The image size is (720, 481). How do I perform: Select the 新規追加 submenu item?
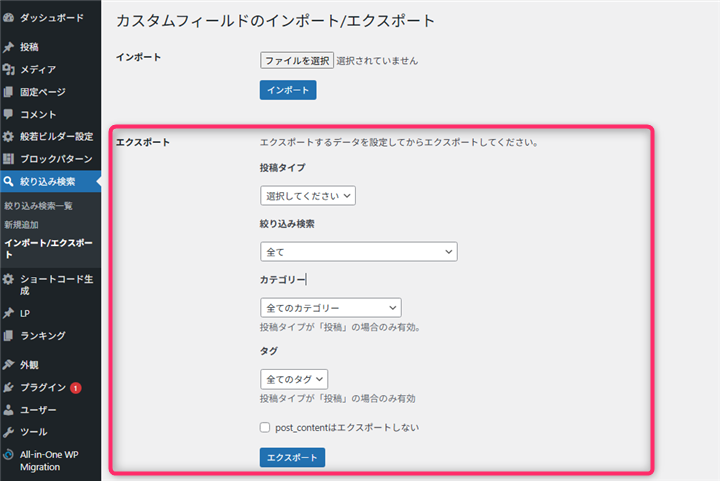coord(21,224)
